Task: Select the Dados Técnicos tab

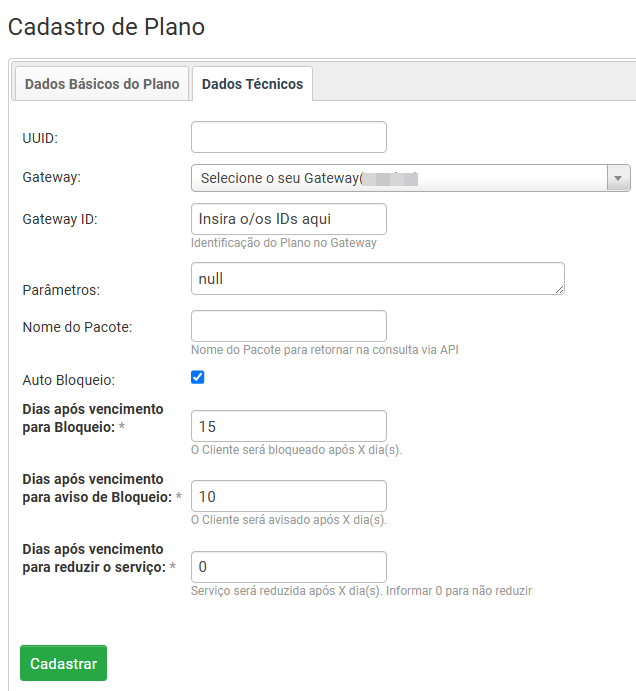Action: (252, 84)
